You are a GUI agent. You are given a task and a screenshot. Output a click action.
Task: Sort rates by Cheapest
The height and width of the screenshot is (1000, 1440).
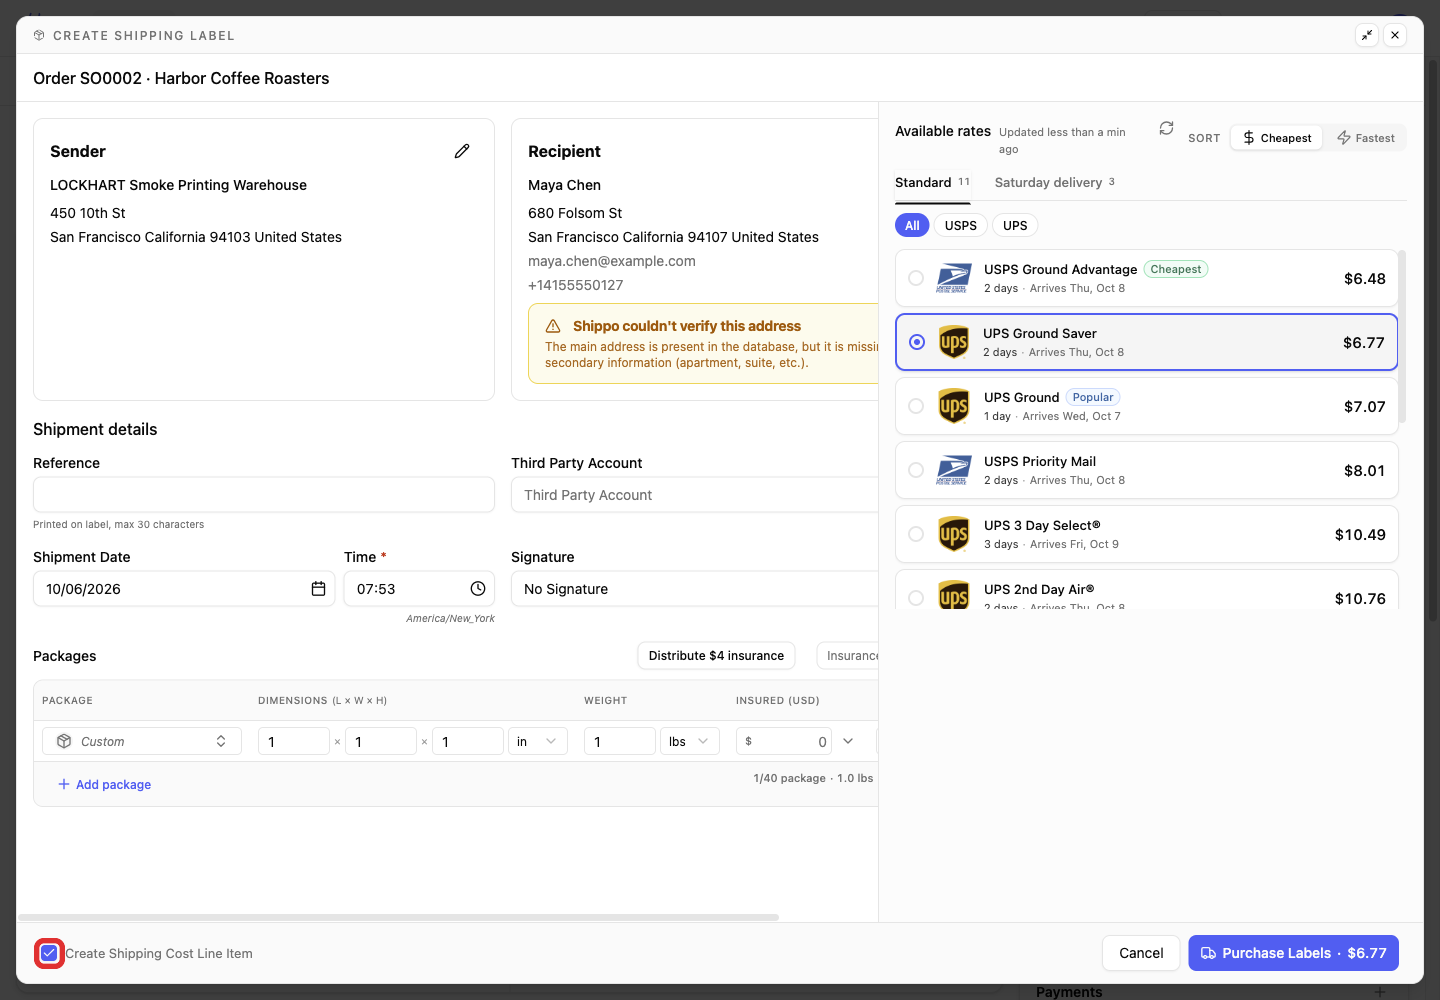(1277, 138)
